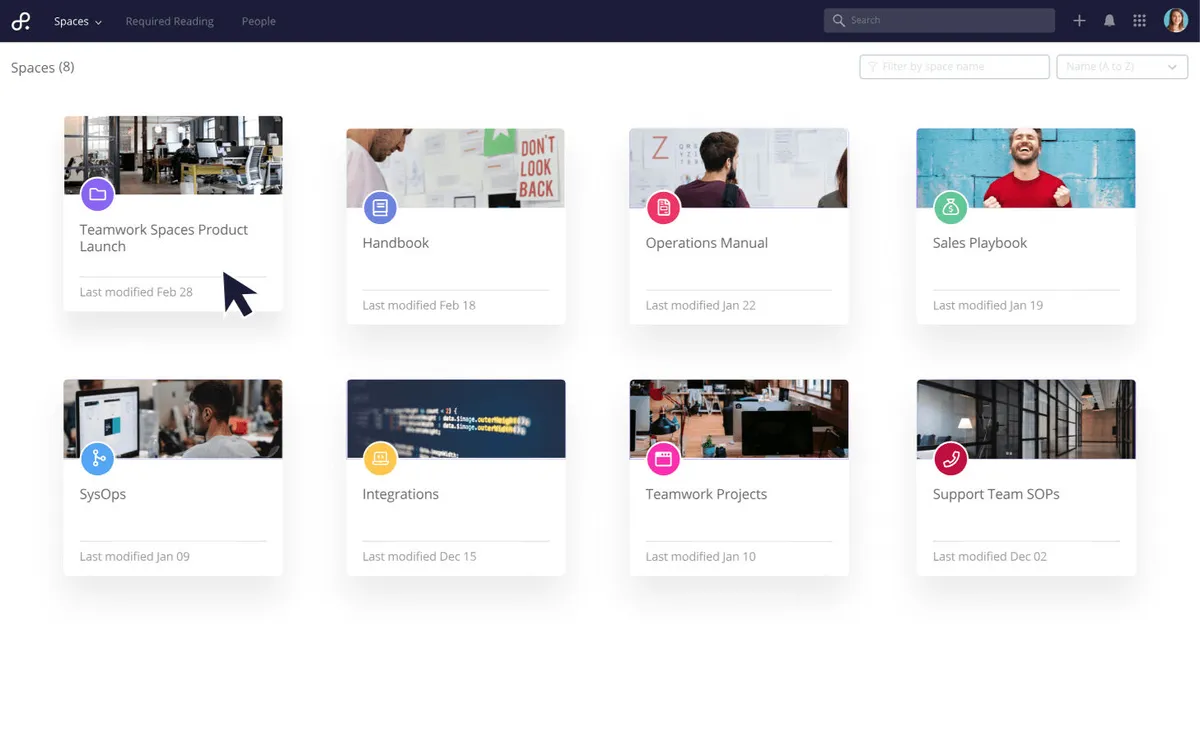Image resolution: width=1200 pixels, height=743 pixels.
Task: Click the SysOps branch icon
Action: point(97,459)
